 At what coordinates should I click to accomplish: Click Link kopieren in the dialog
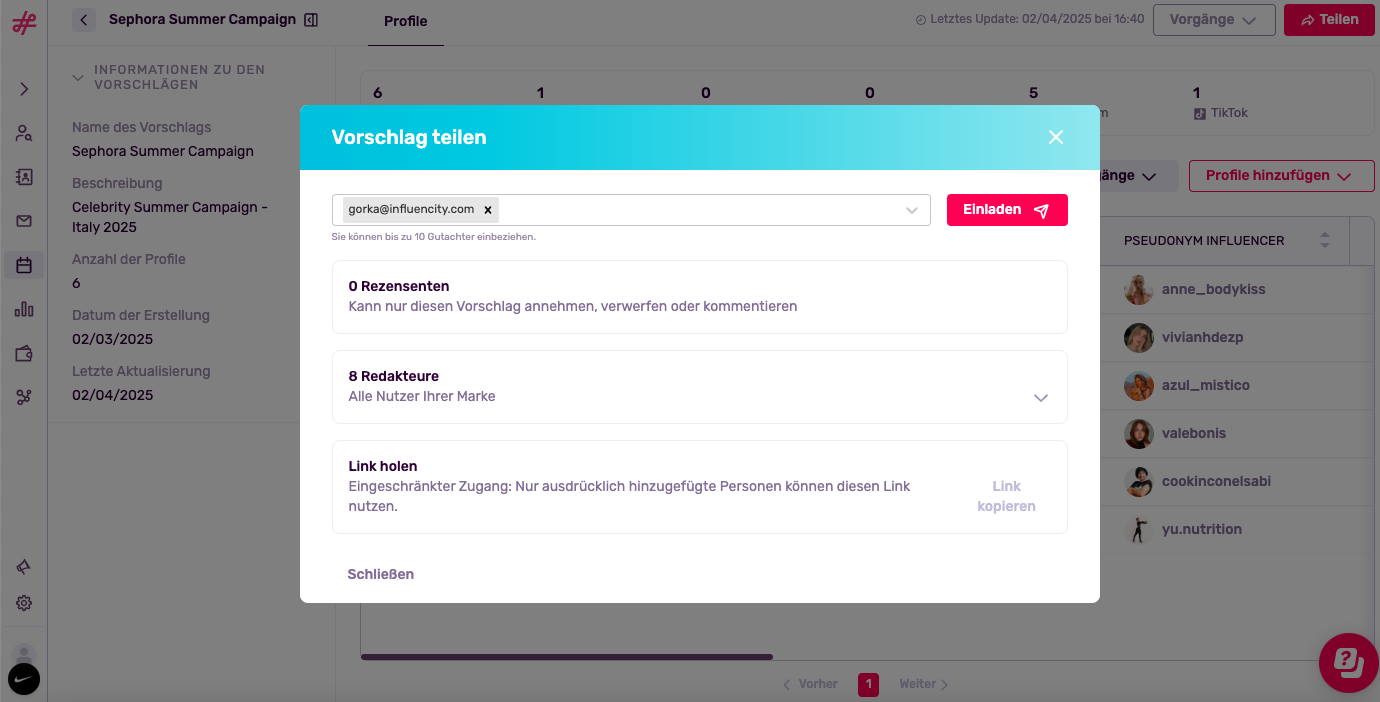click(x=1006, y=496)
